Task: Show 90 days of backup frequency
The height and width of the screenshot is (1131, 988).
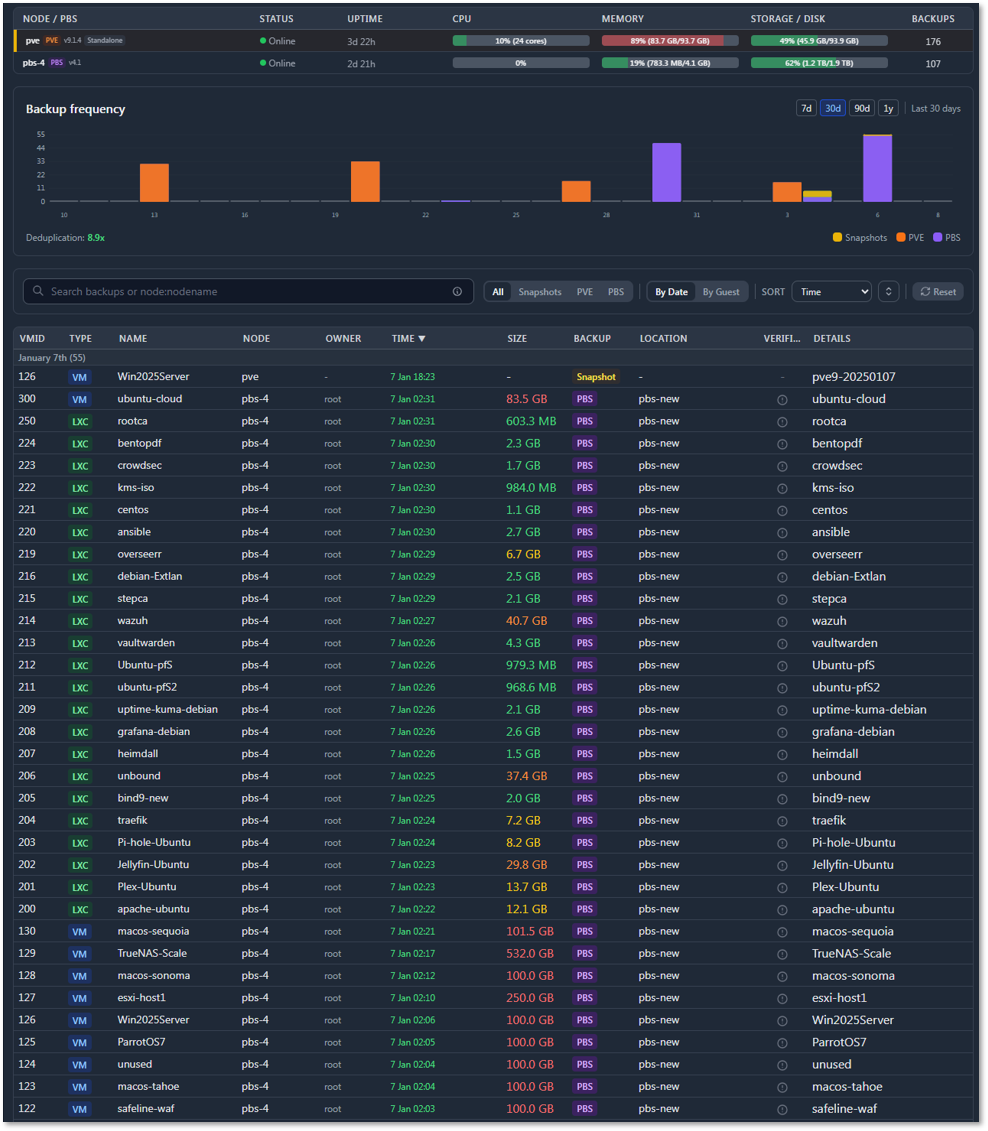Action: click(x=861, y=107)
